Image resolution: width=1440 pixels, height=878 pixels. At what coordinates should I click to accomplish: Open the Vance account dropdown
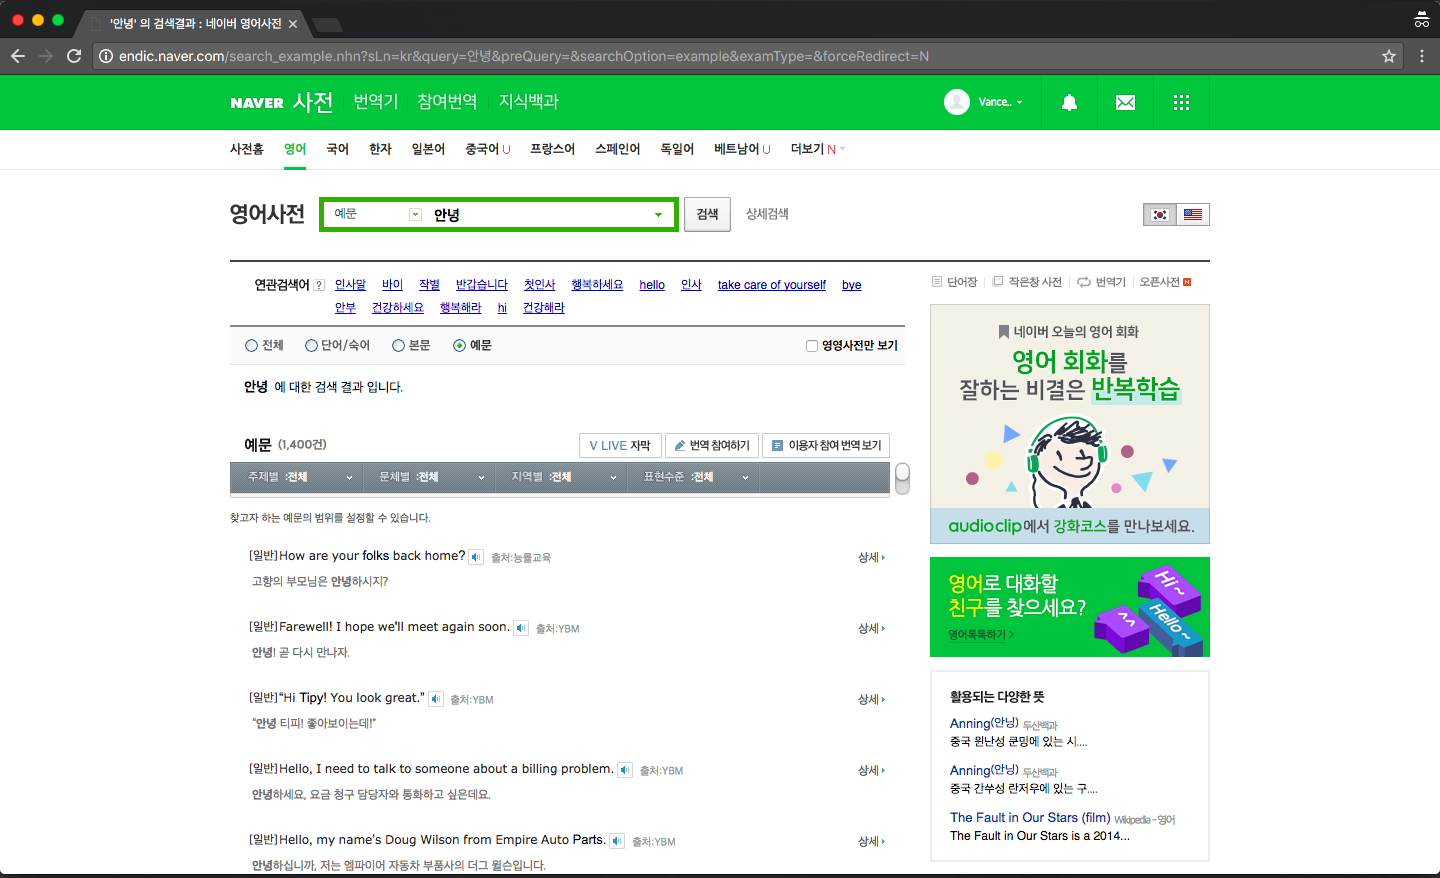tap(1001, 102)
